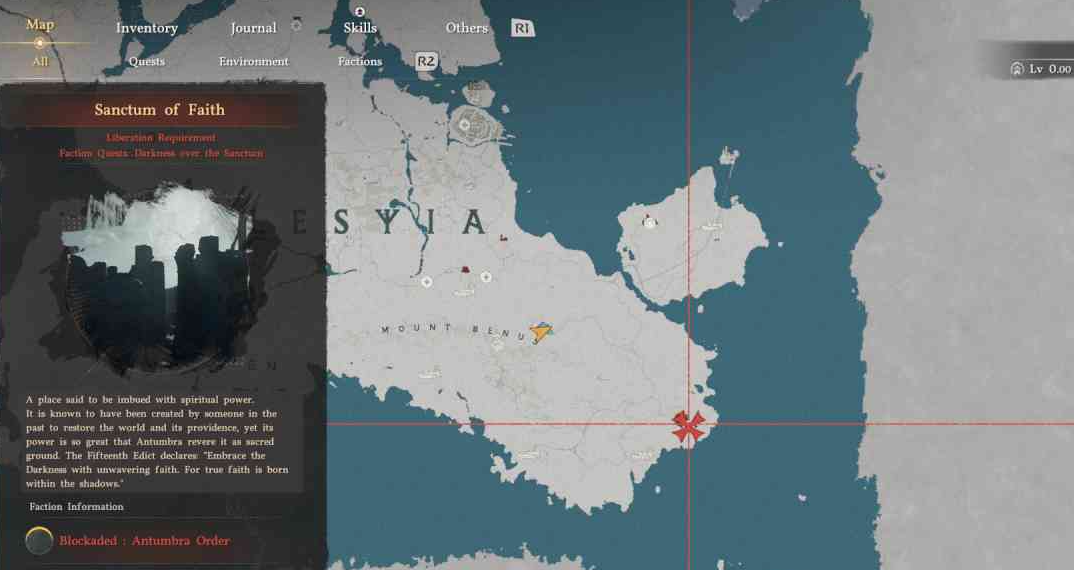This screenshot has width=1074, height=570.
Task: Switch to the Inventory tab
Action: point(147,28)
